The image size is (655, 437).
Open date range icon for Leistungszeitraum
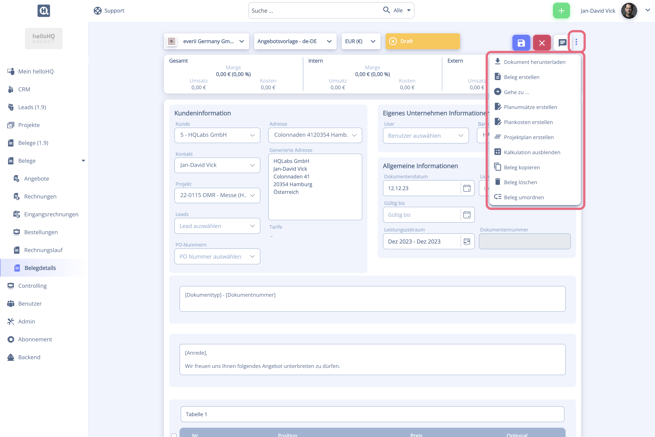point(467,241)
